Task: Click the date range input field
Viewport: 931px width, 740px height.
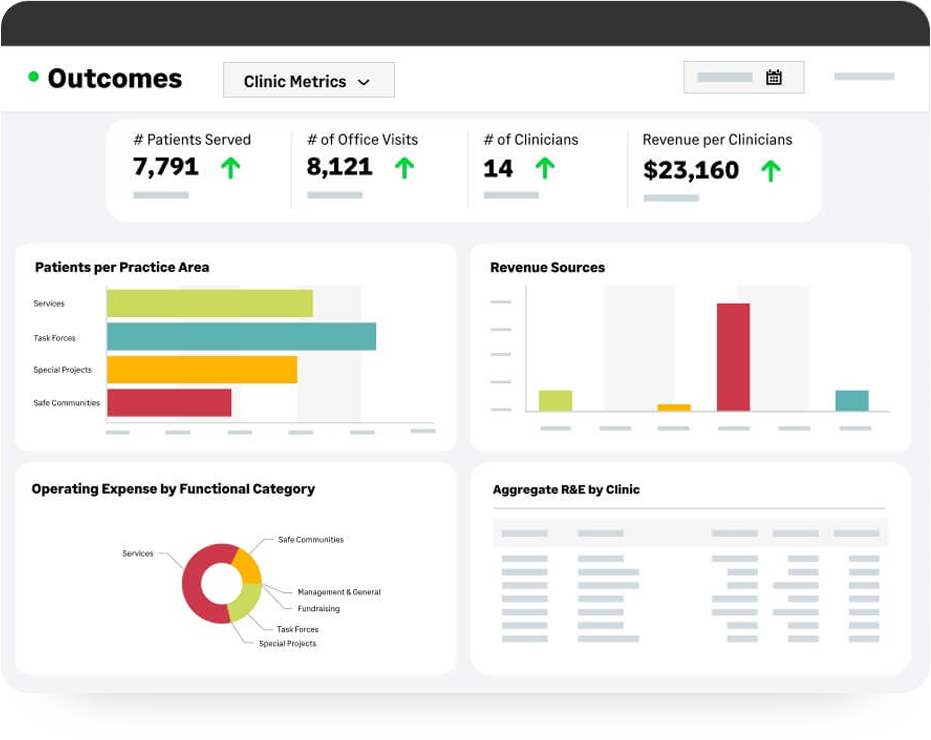Action: [x=744, y=77]
